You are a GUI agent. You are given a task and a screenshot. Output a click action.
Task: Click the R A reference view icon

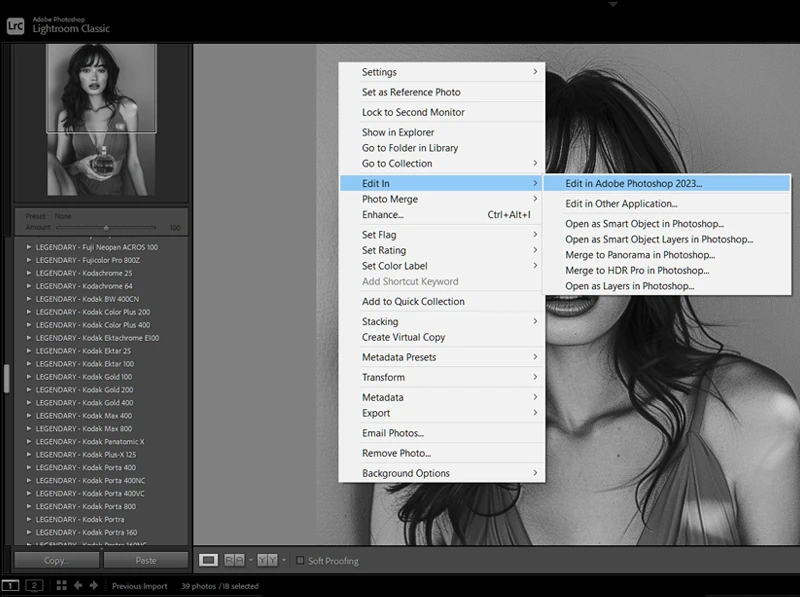pyautogui.click(x=234, y=560)
